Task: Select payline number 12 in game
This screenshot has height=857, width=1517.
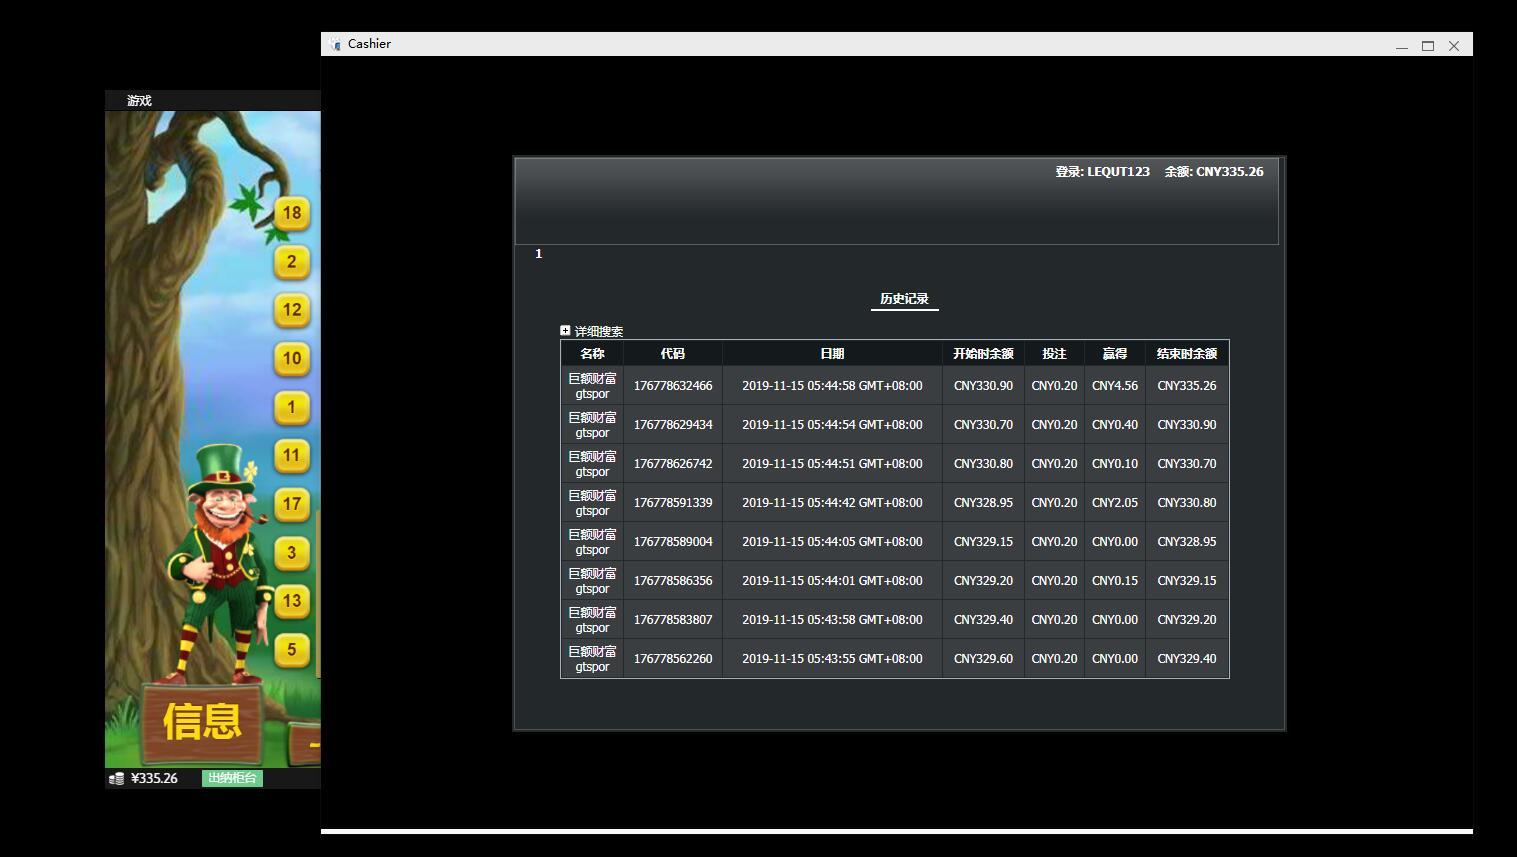Action: (292, 310)
